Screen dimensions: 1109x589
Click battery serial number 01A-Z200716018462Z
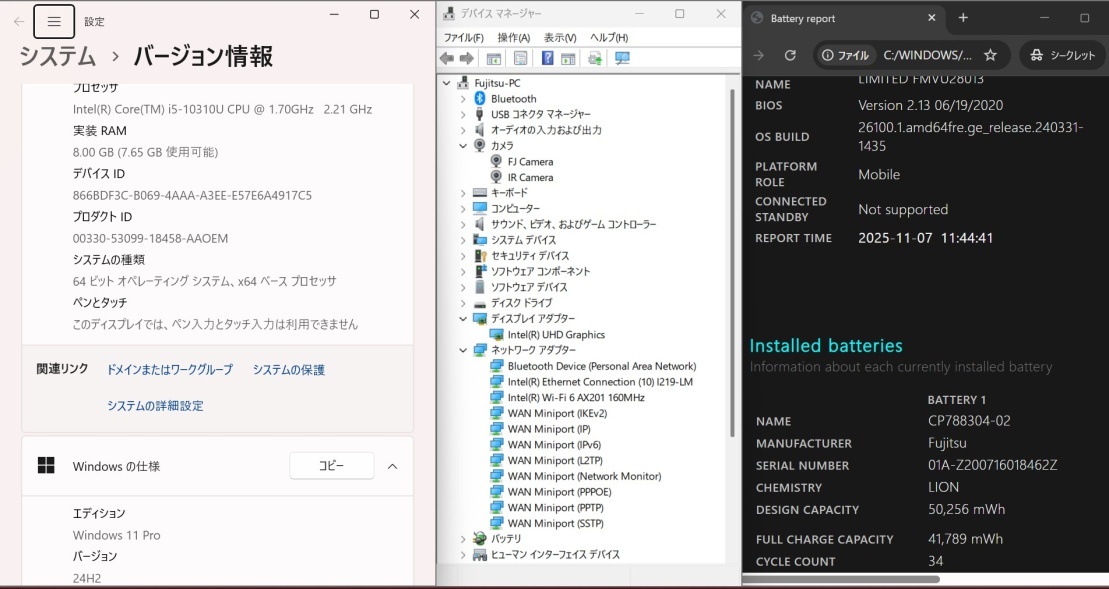tap(993, 465)
